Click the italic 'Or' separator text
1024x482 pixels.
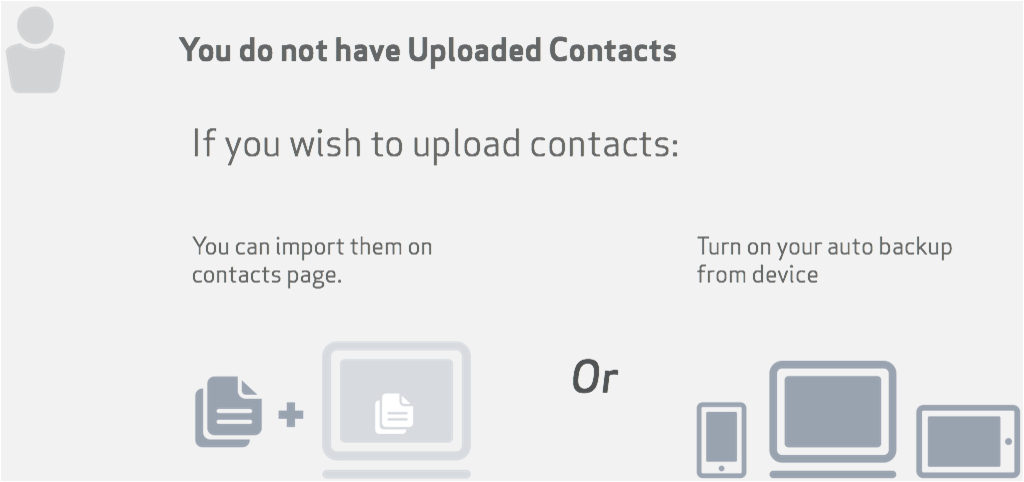594,378
